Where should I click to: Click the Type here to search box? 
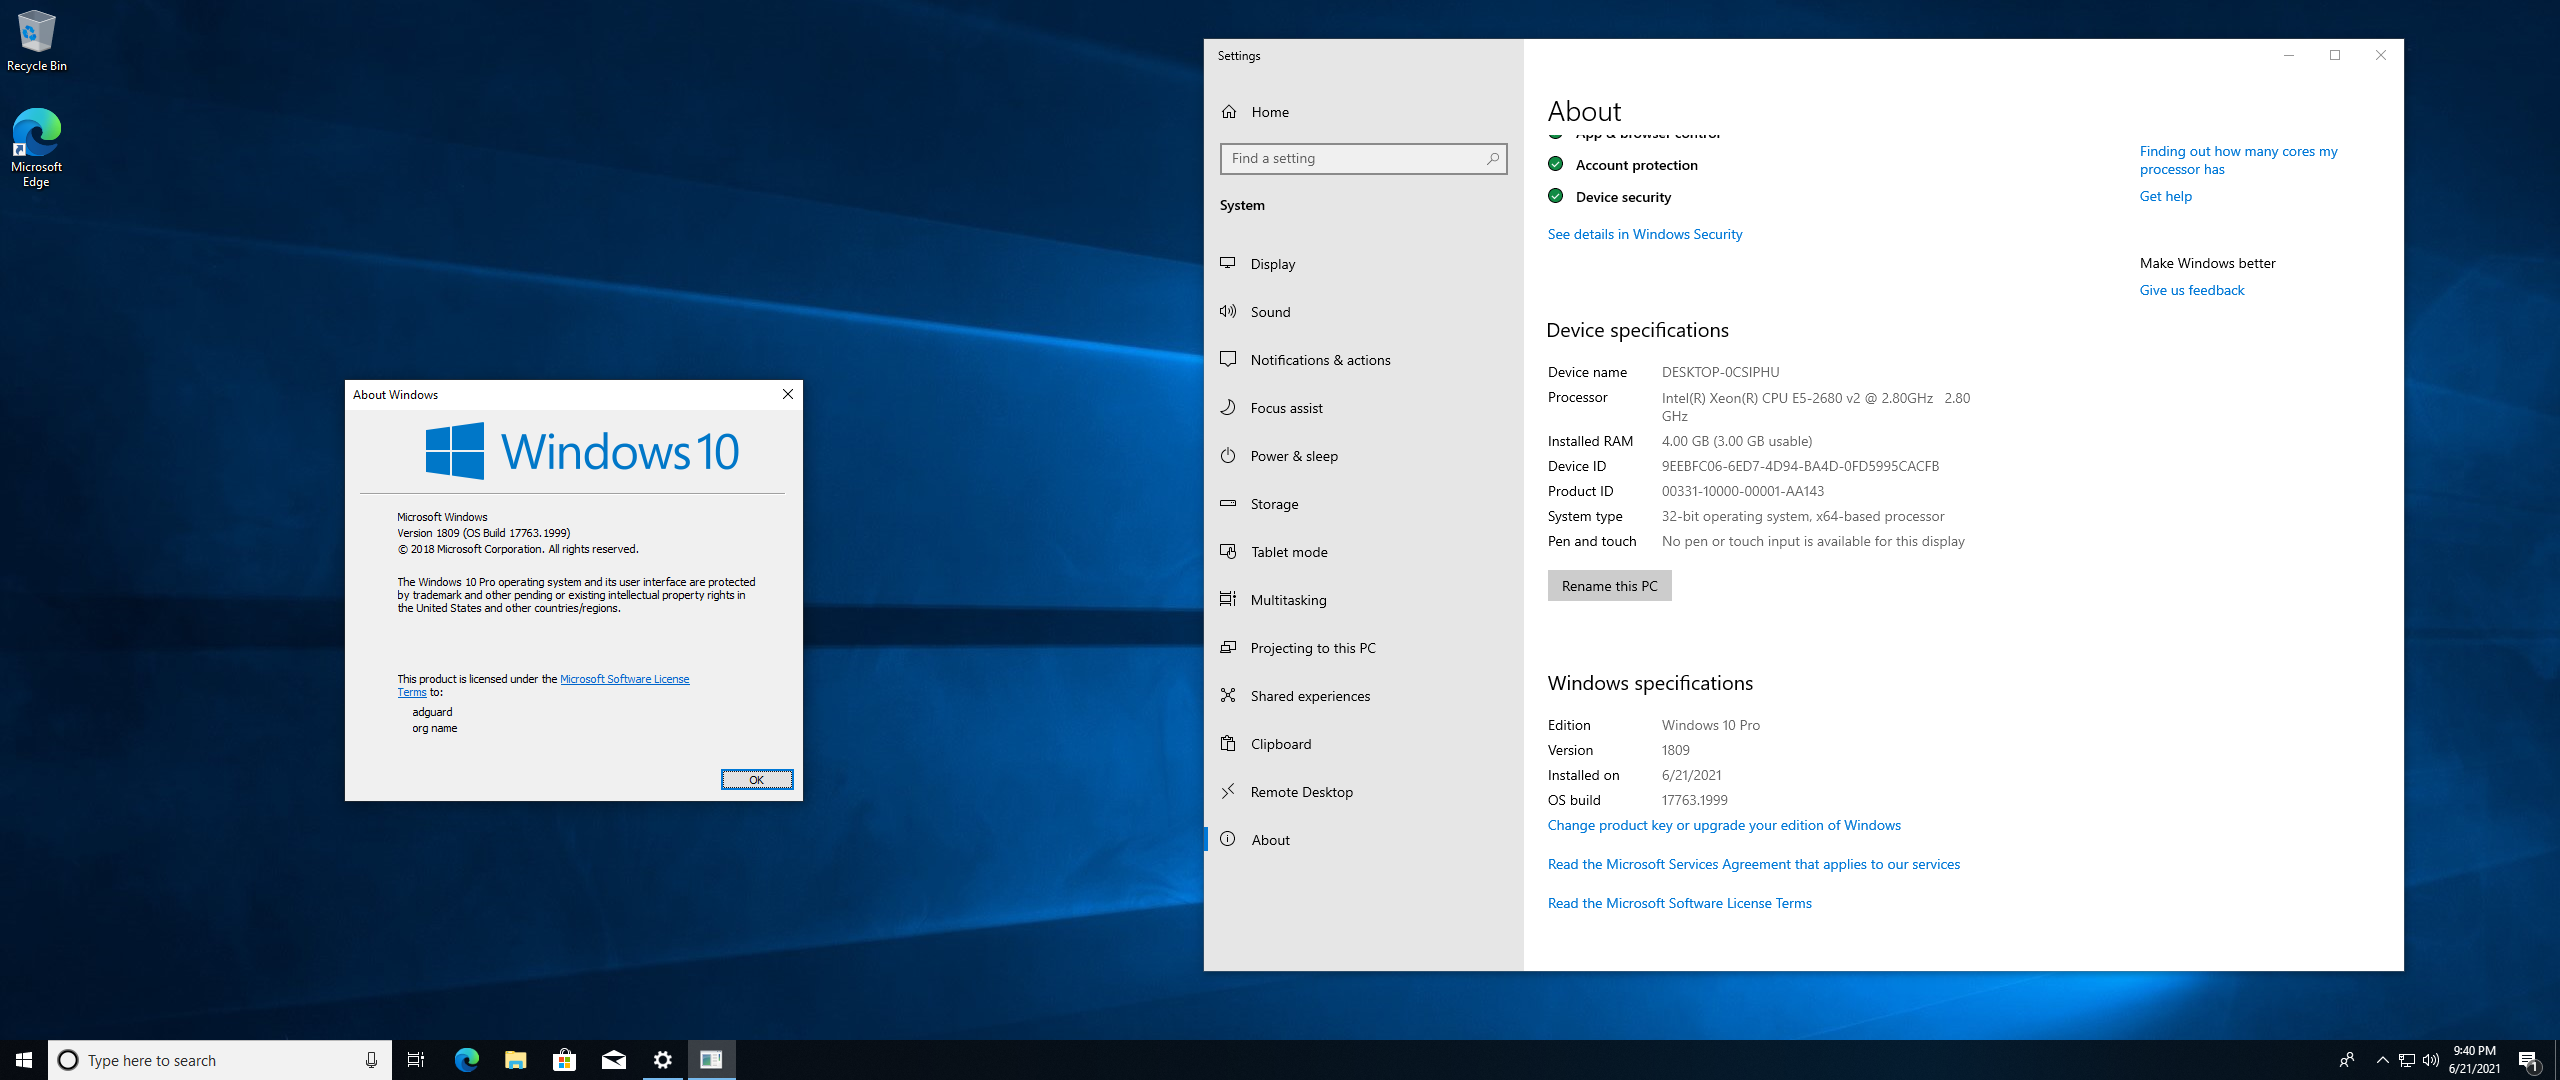[220, 1060]
